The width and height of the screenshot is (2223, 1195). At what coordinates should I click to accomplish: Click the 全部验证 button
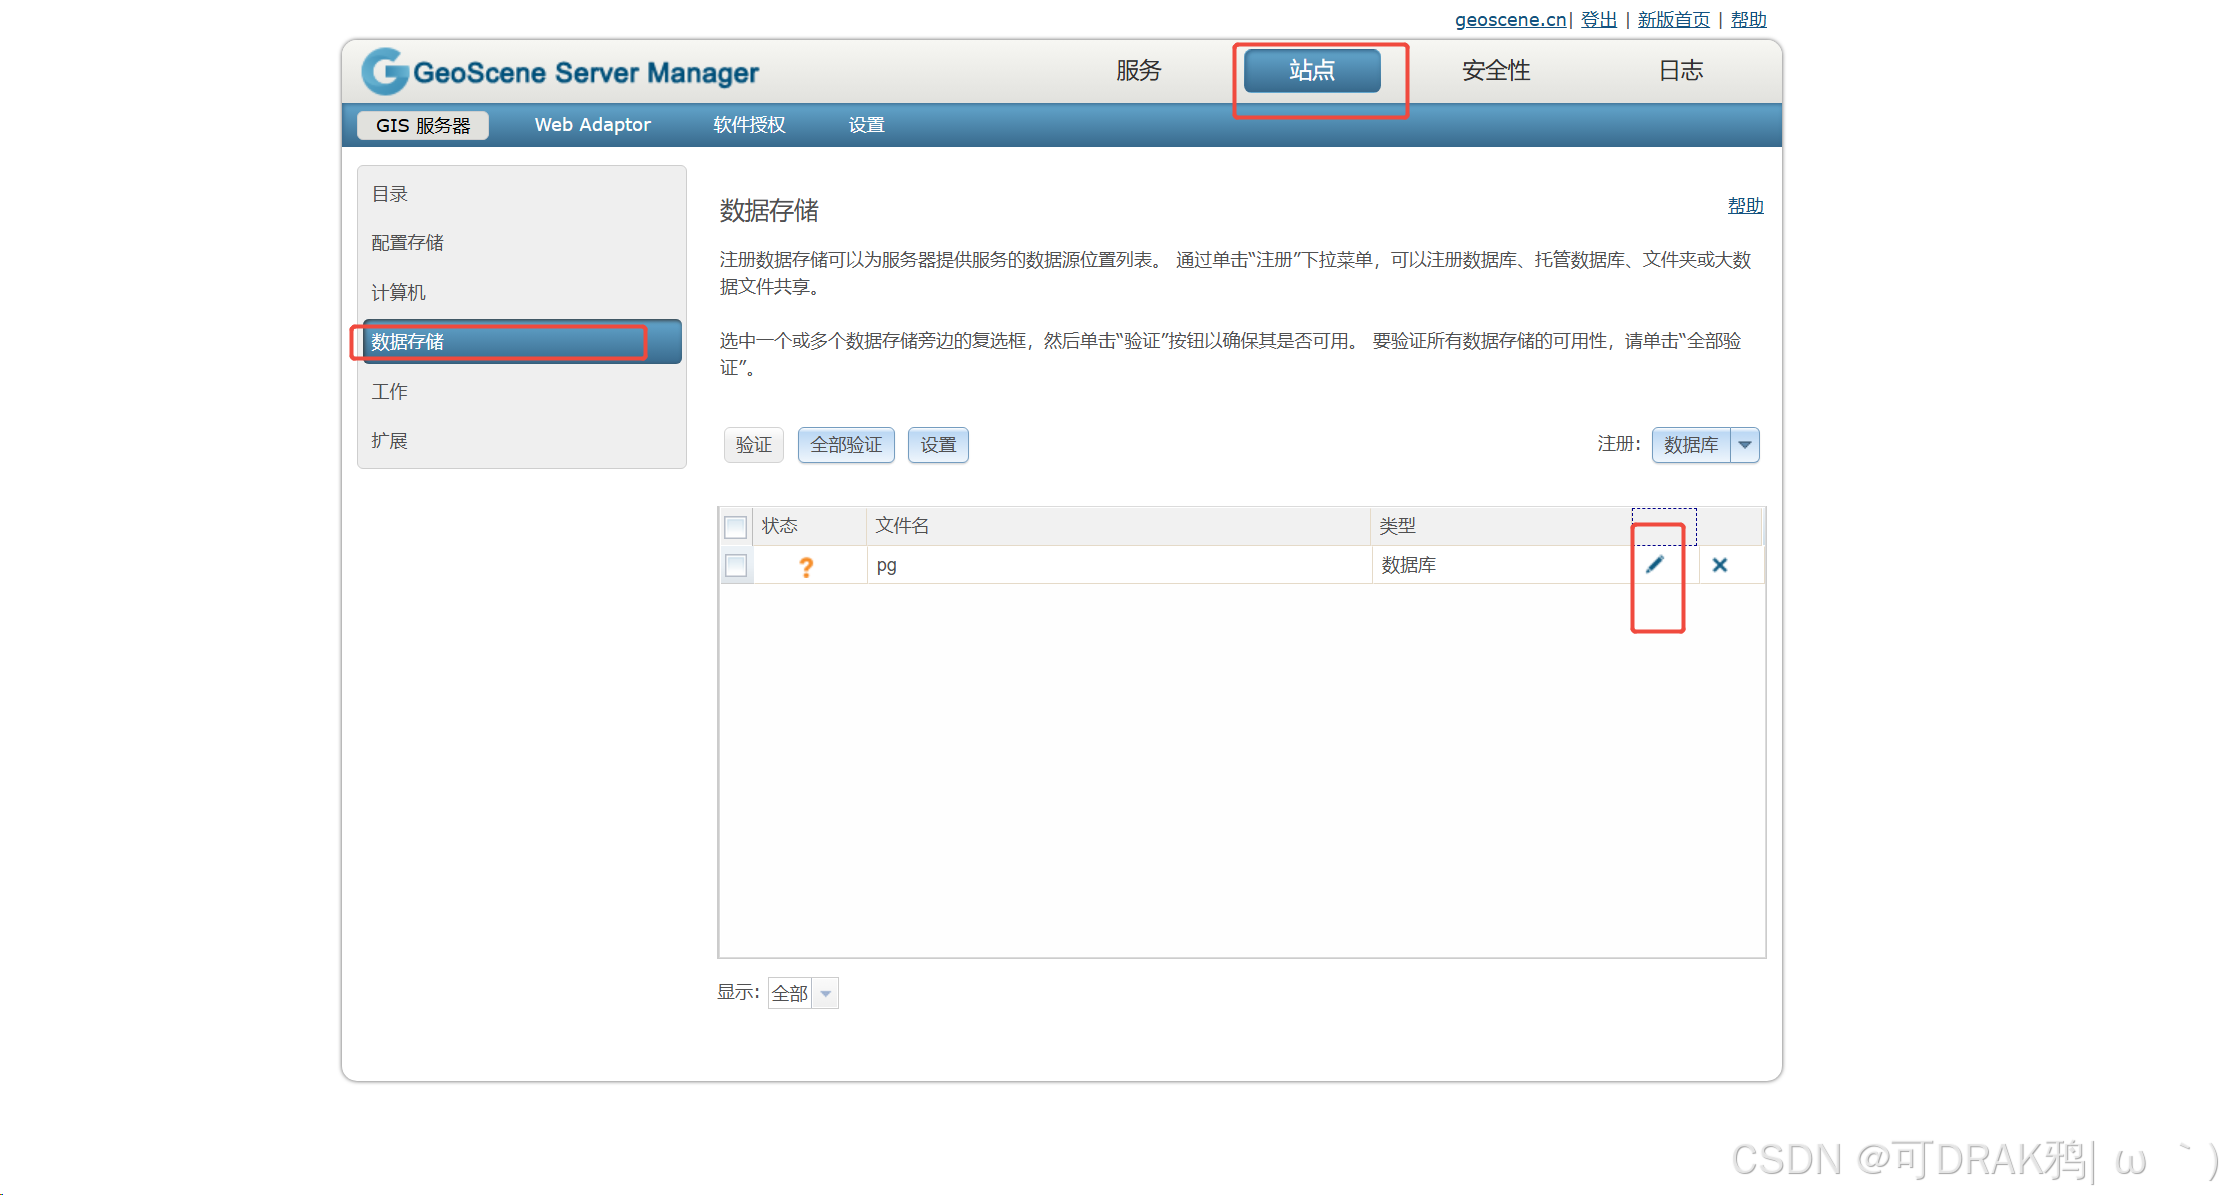point(846,445)
